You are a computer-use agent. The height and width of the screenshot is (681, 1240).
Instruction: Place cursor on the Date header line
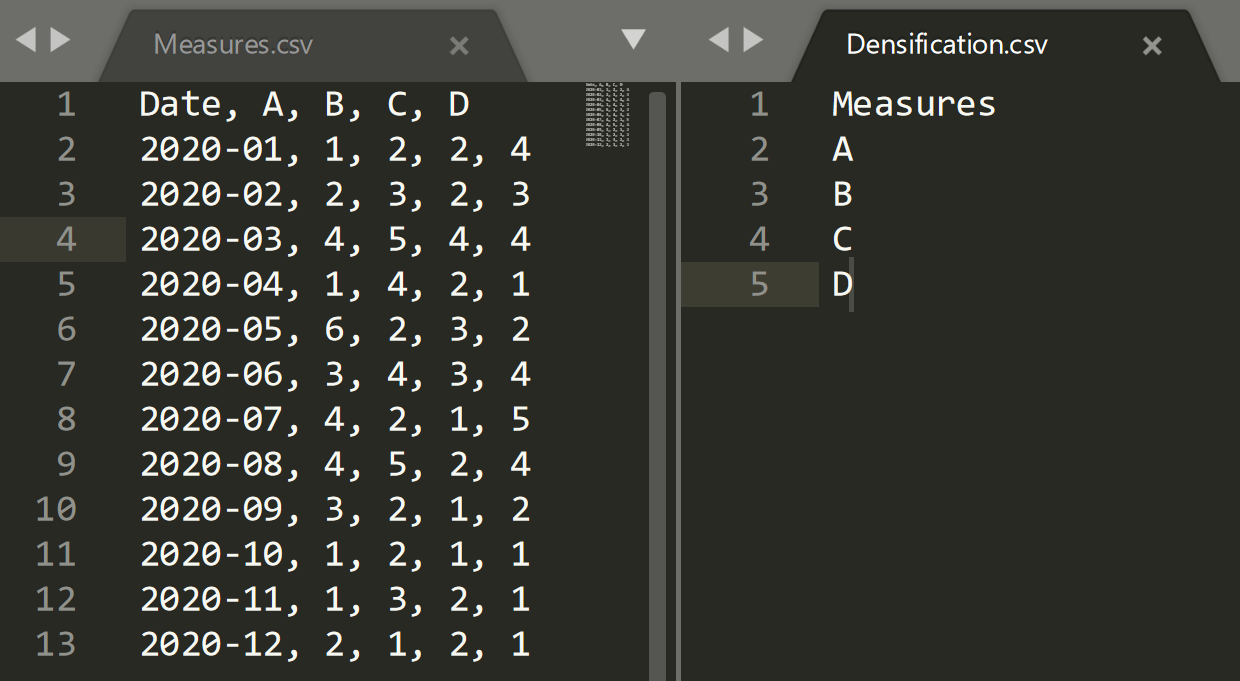[x=304, y=105]
